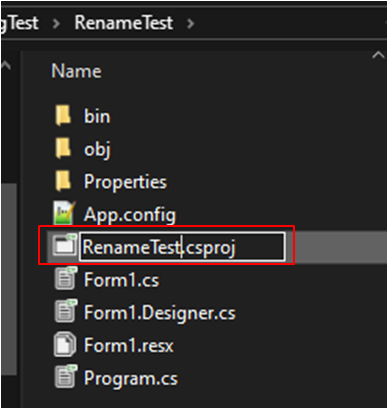The image size is (388, 409).
Task: Click the navigation pane scroll up arrow
Action: [x=6, y=65]
